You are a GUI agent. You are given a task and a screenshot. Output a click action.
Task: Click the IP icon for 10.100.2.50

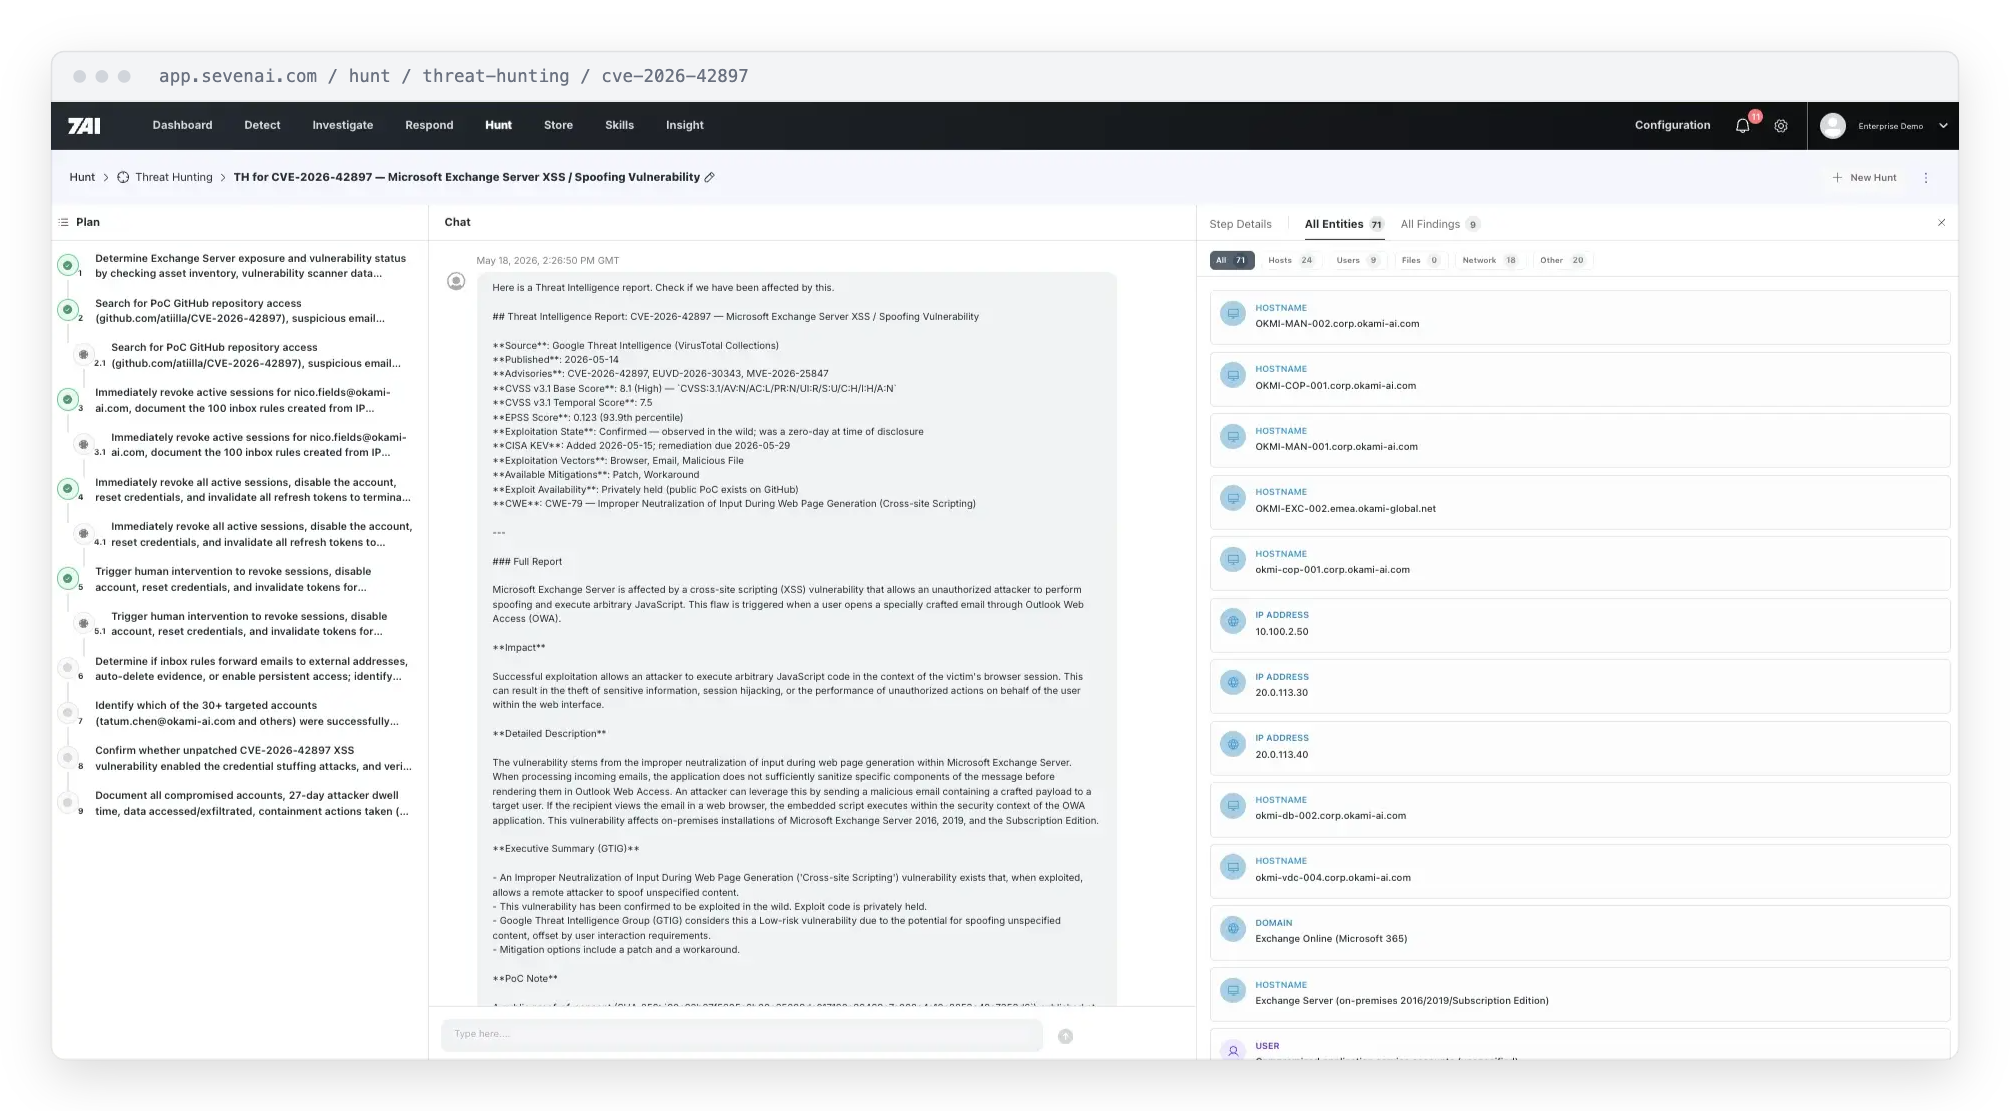(1233, 622)
